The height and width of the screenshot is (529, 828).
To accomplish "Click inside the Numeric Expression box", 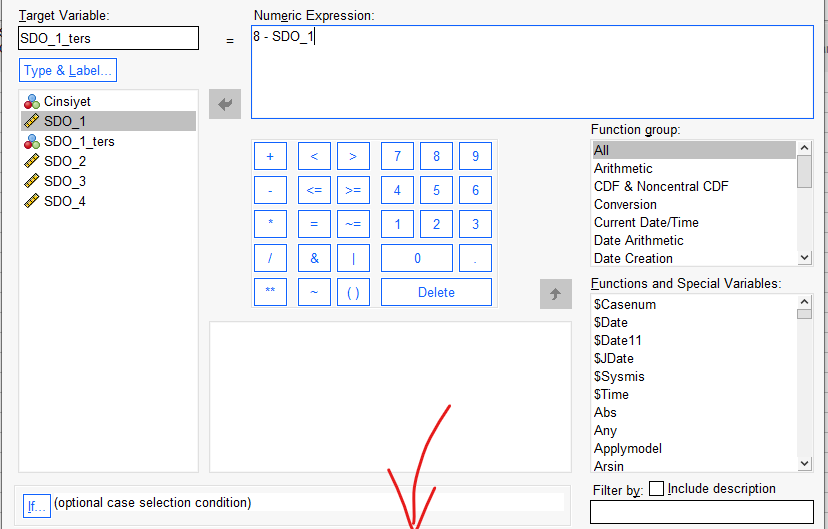I will (532, 72).
